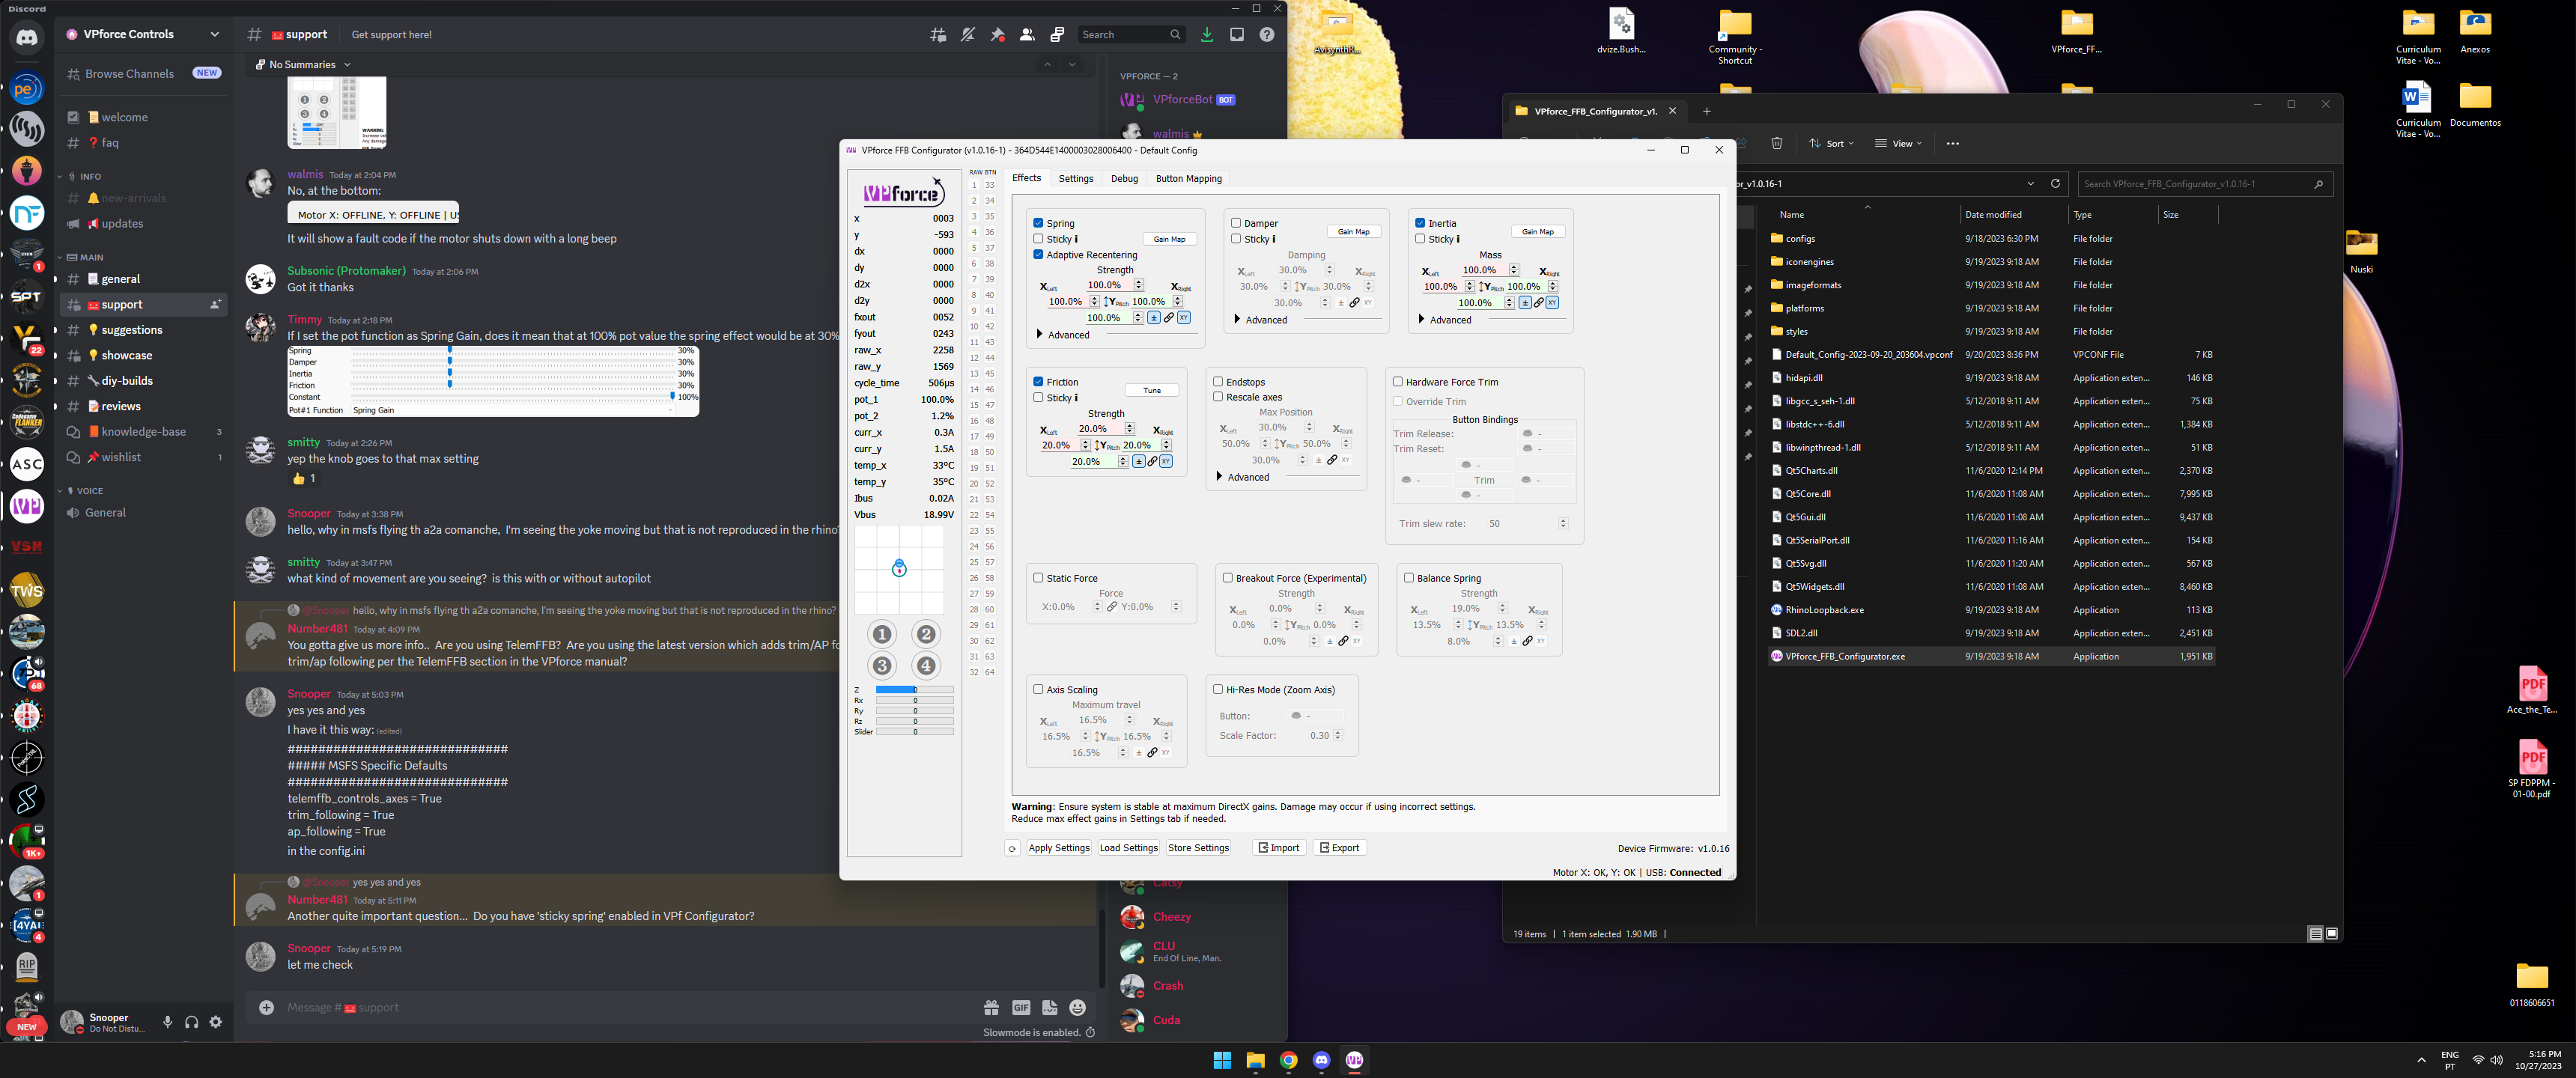The width and height of the screenshot is (2576, 1078).
Task: Open pinned messages in Discord header
Action: (x=997, y=35)
